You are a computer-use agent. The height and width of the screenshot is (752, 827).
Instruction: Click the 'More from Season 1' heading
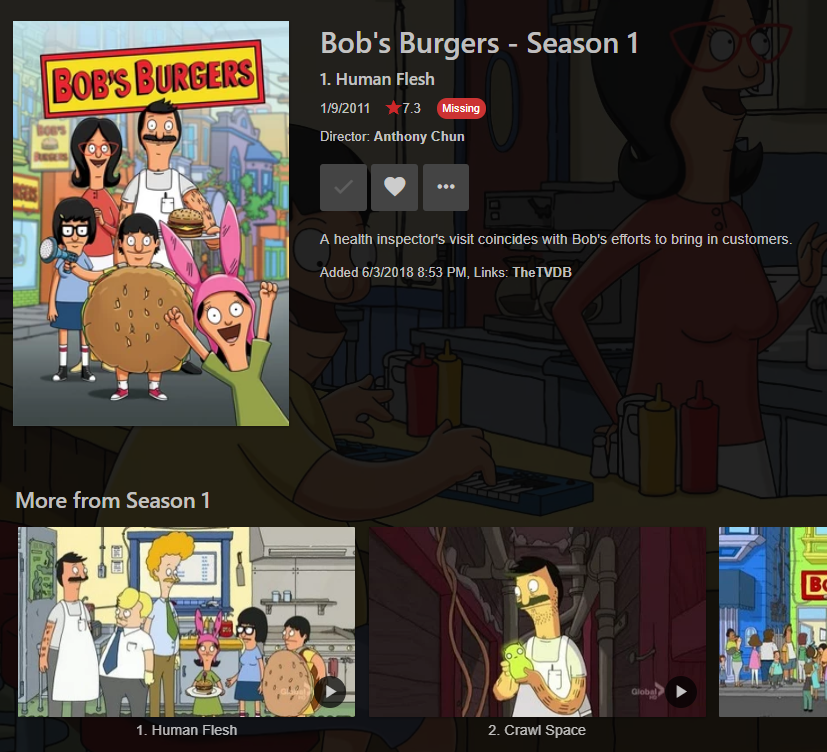point(113,500)
